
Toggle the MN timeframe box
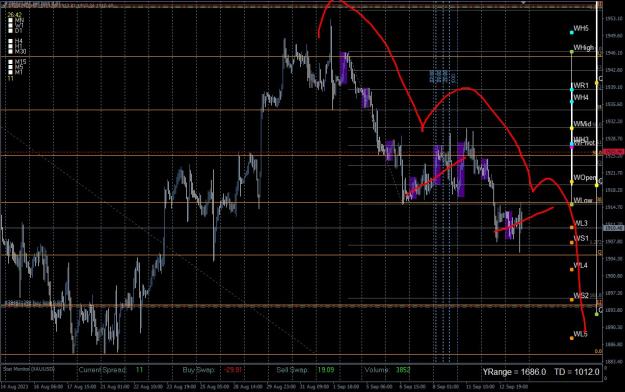10,20
